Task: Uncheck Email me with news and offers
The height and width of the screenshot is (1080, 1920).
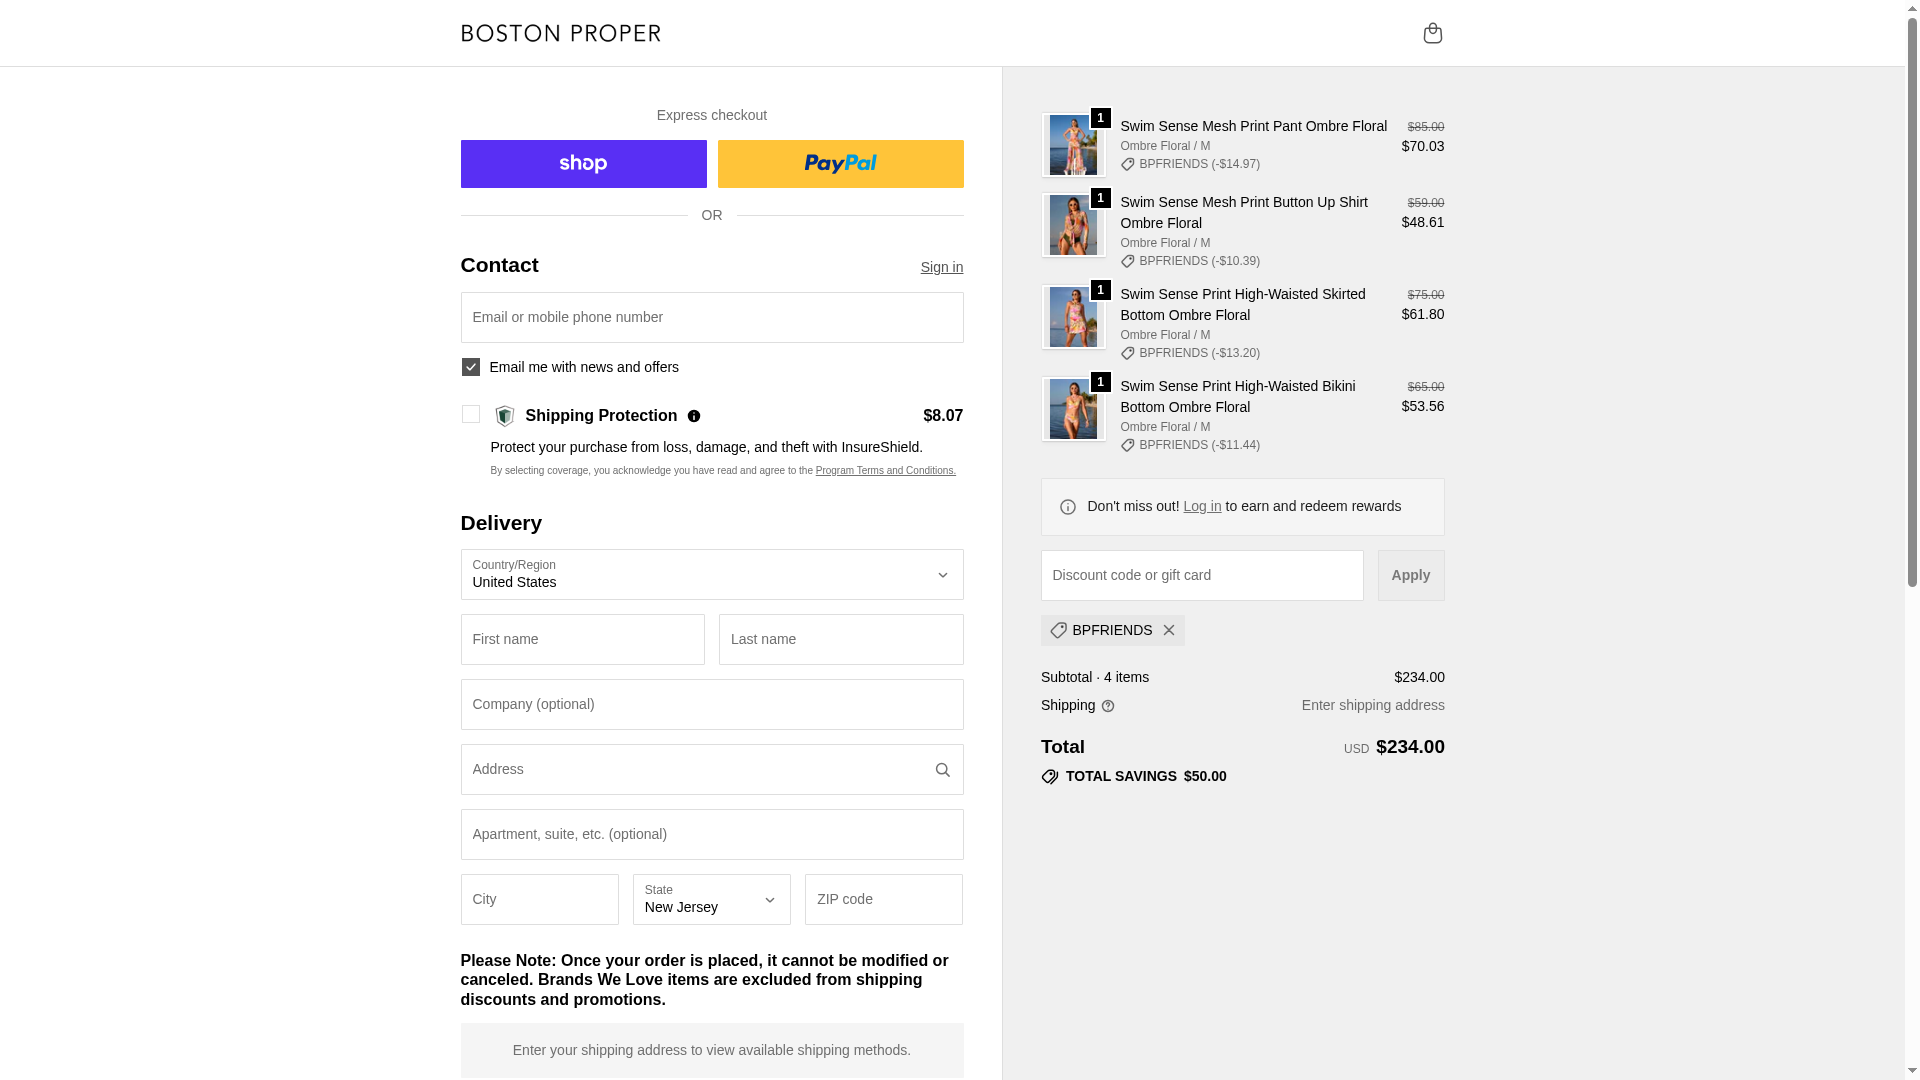Action: [471, 367]
